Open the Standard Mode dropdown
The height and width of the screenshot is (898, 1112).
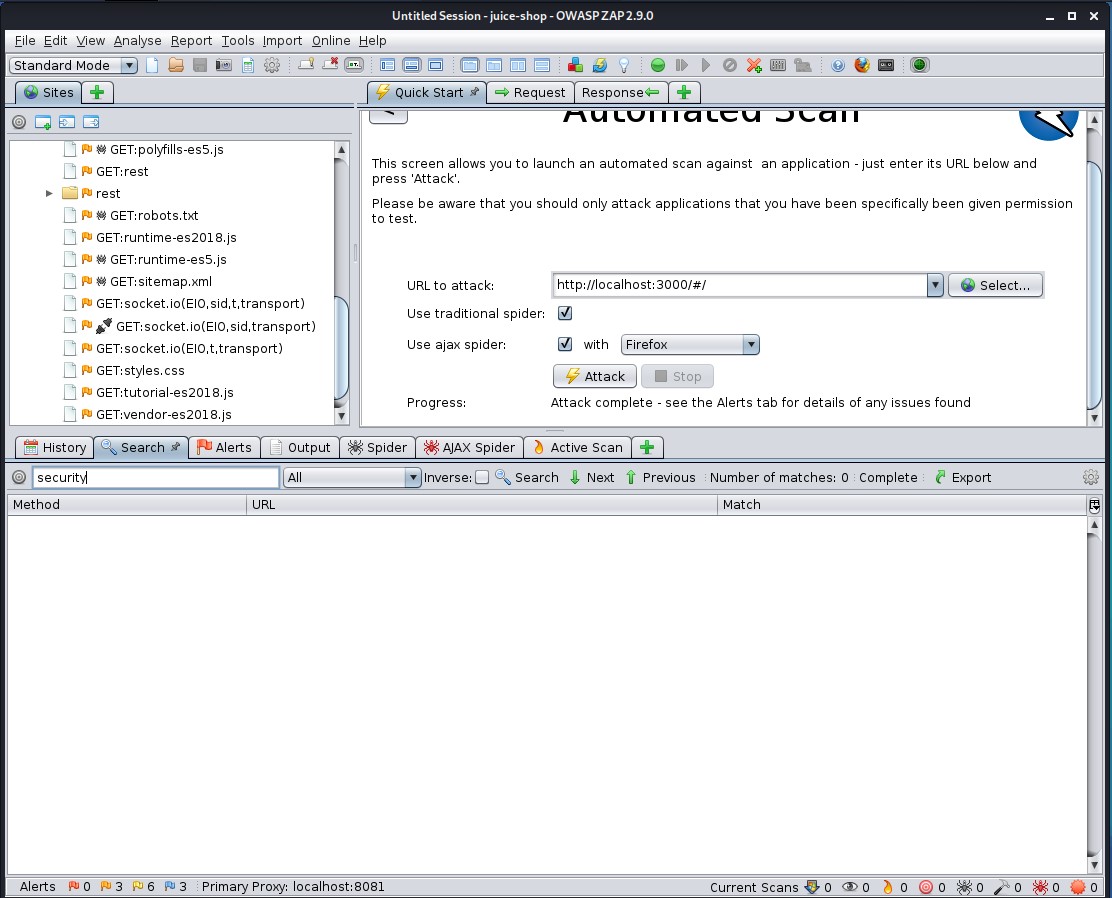(x=74, y=65)
